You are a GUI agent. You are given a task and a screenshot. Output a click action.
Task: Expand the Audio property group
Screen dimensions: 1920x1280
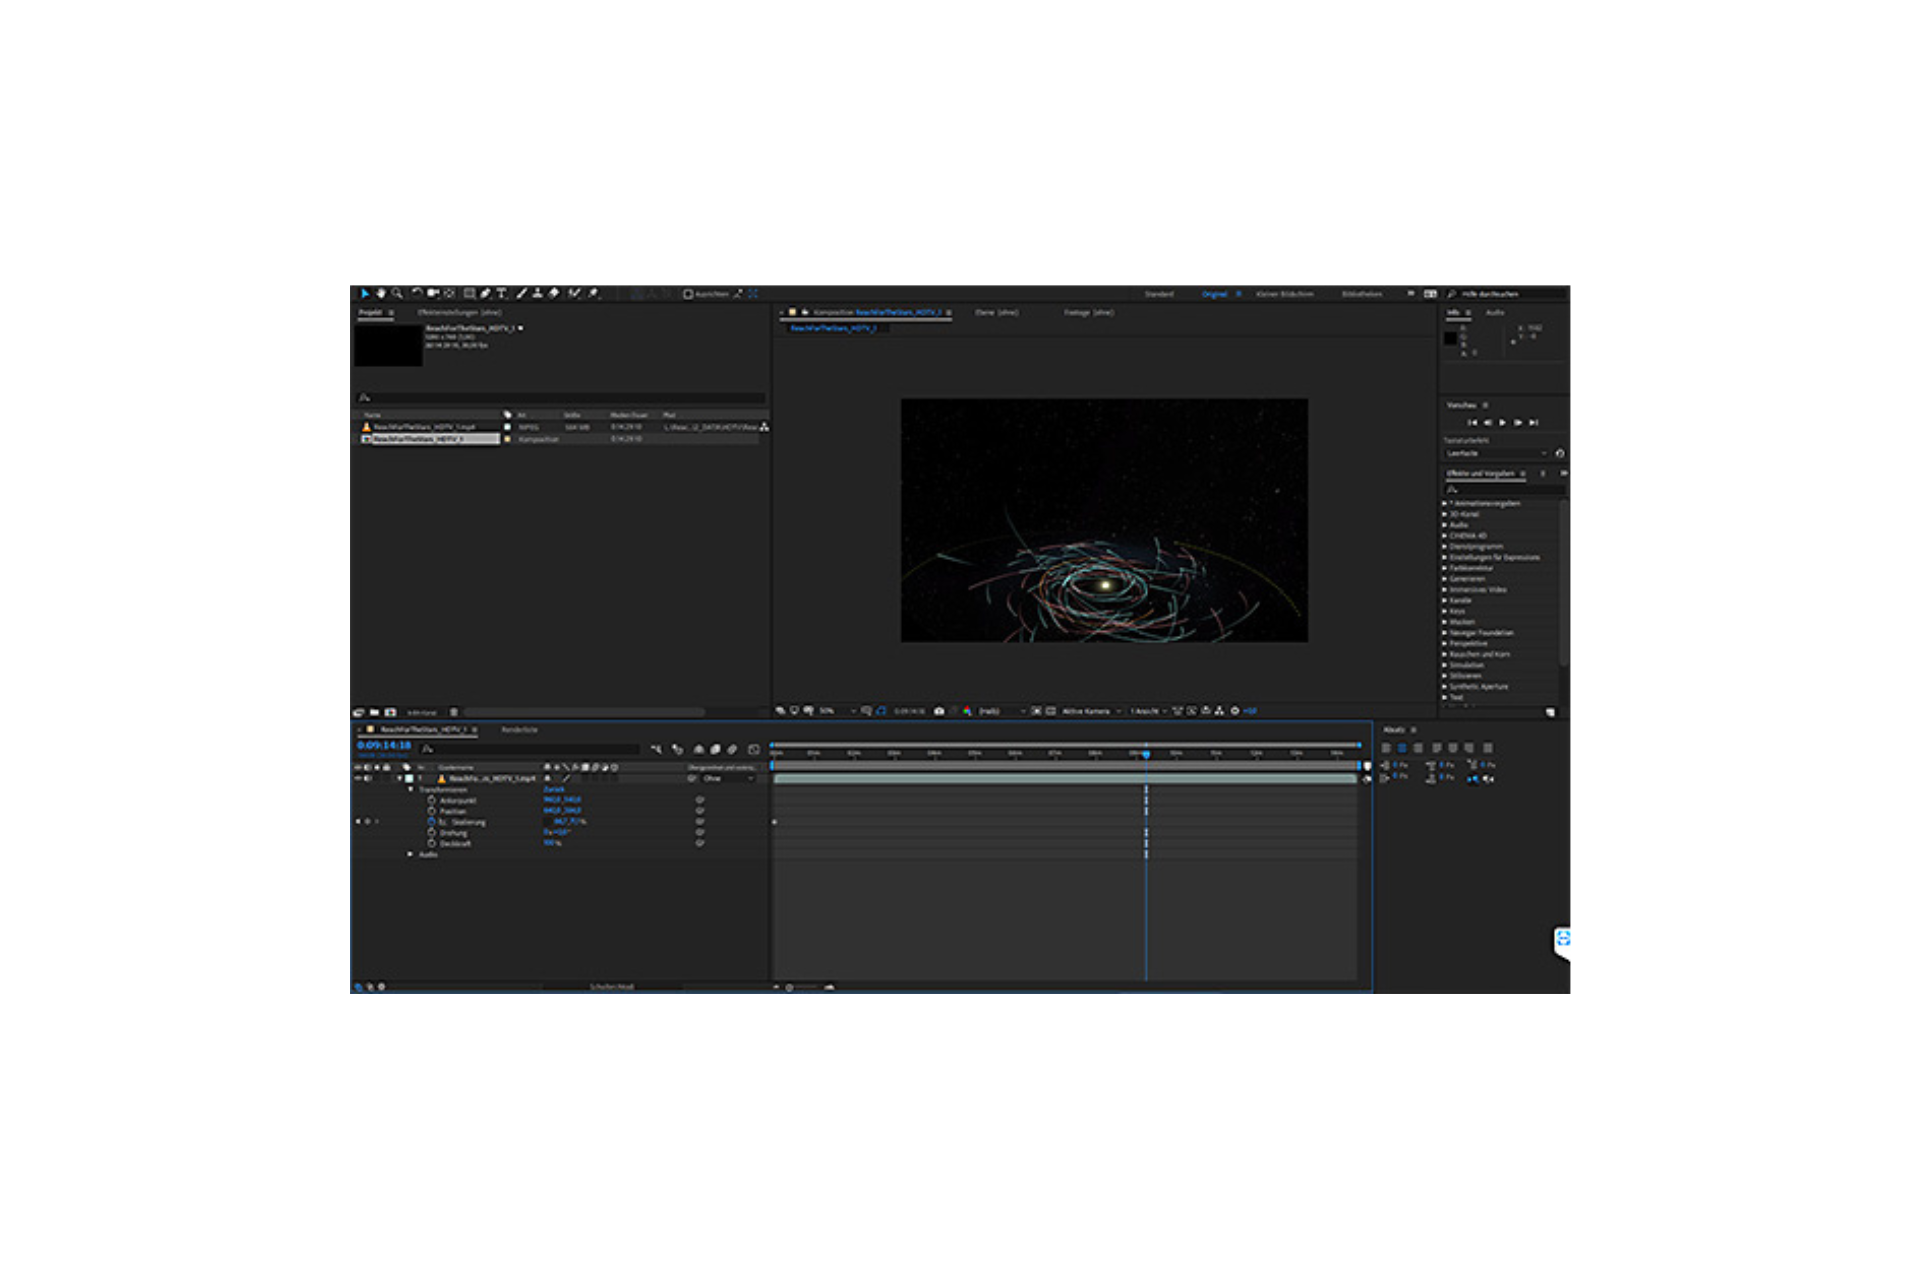(x=410, y=855)
